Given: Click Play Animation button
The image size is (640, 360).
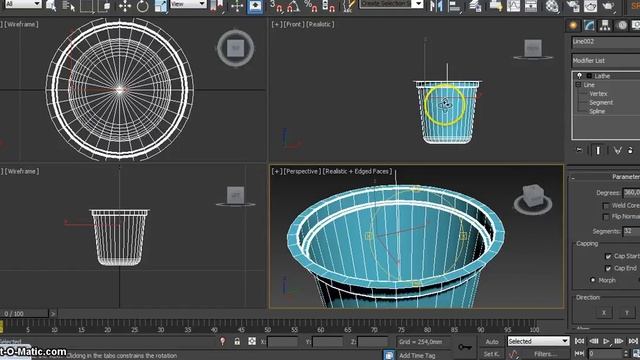Looking at the screenshot, I should coord(607,341).
